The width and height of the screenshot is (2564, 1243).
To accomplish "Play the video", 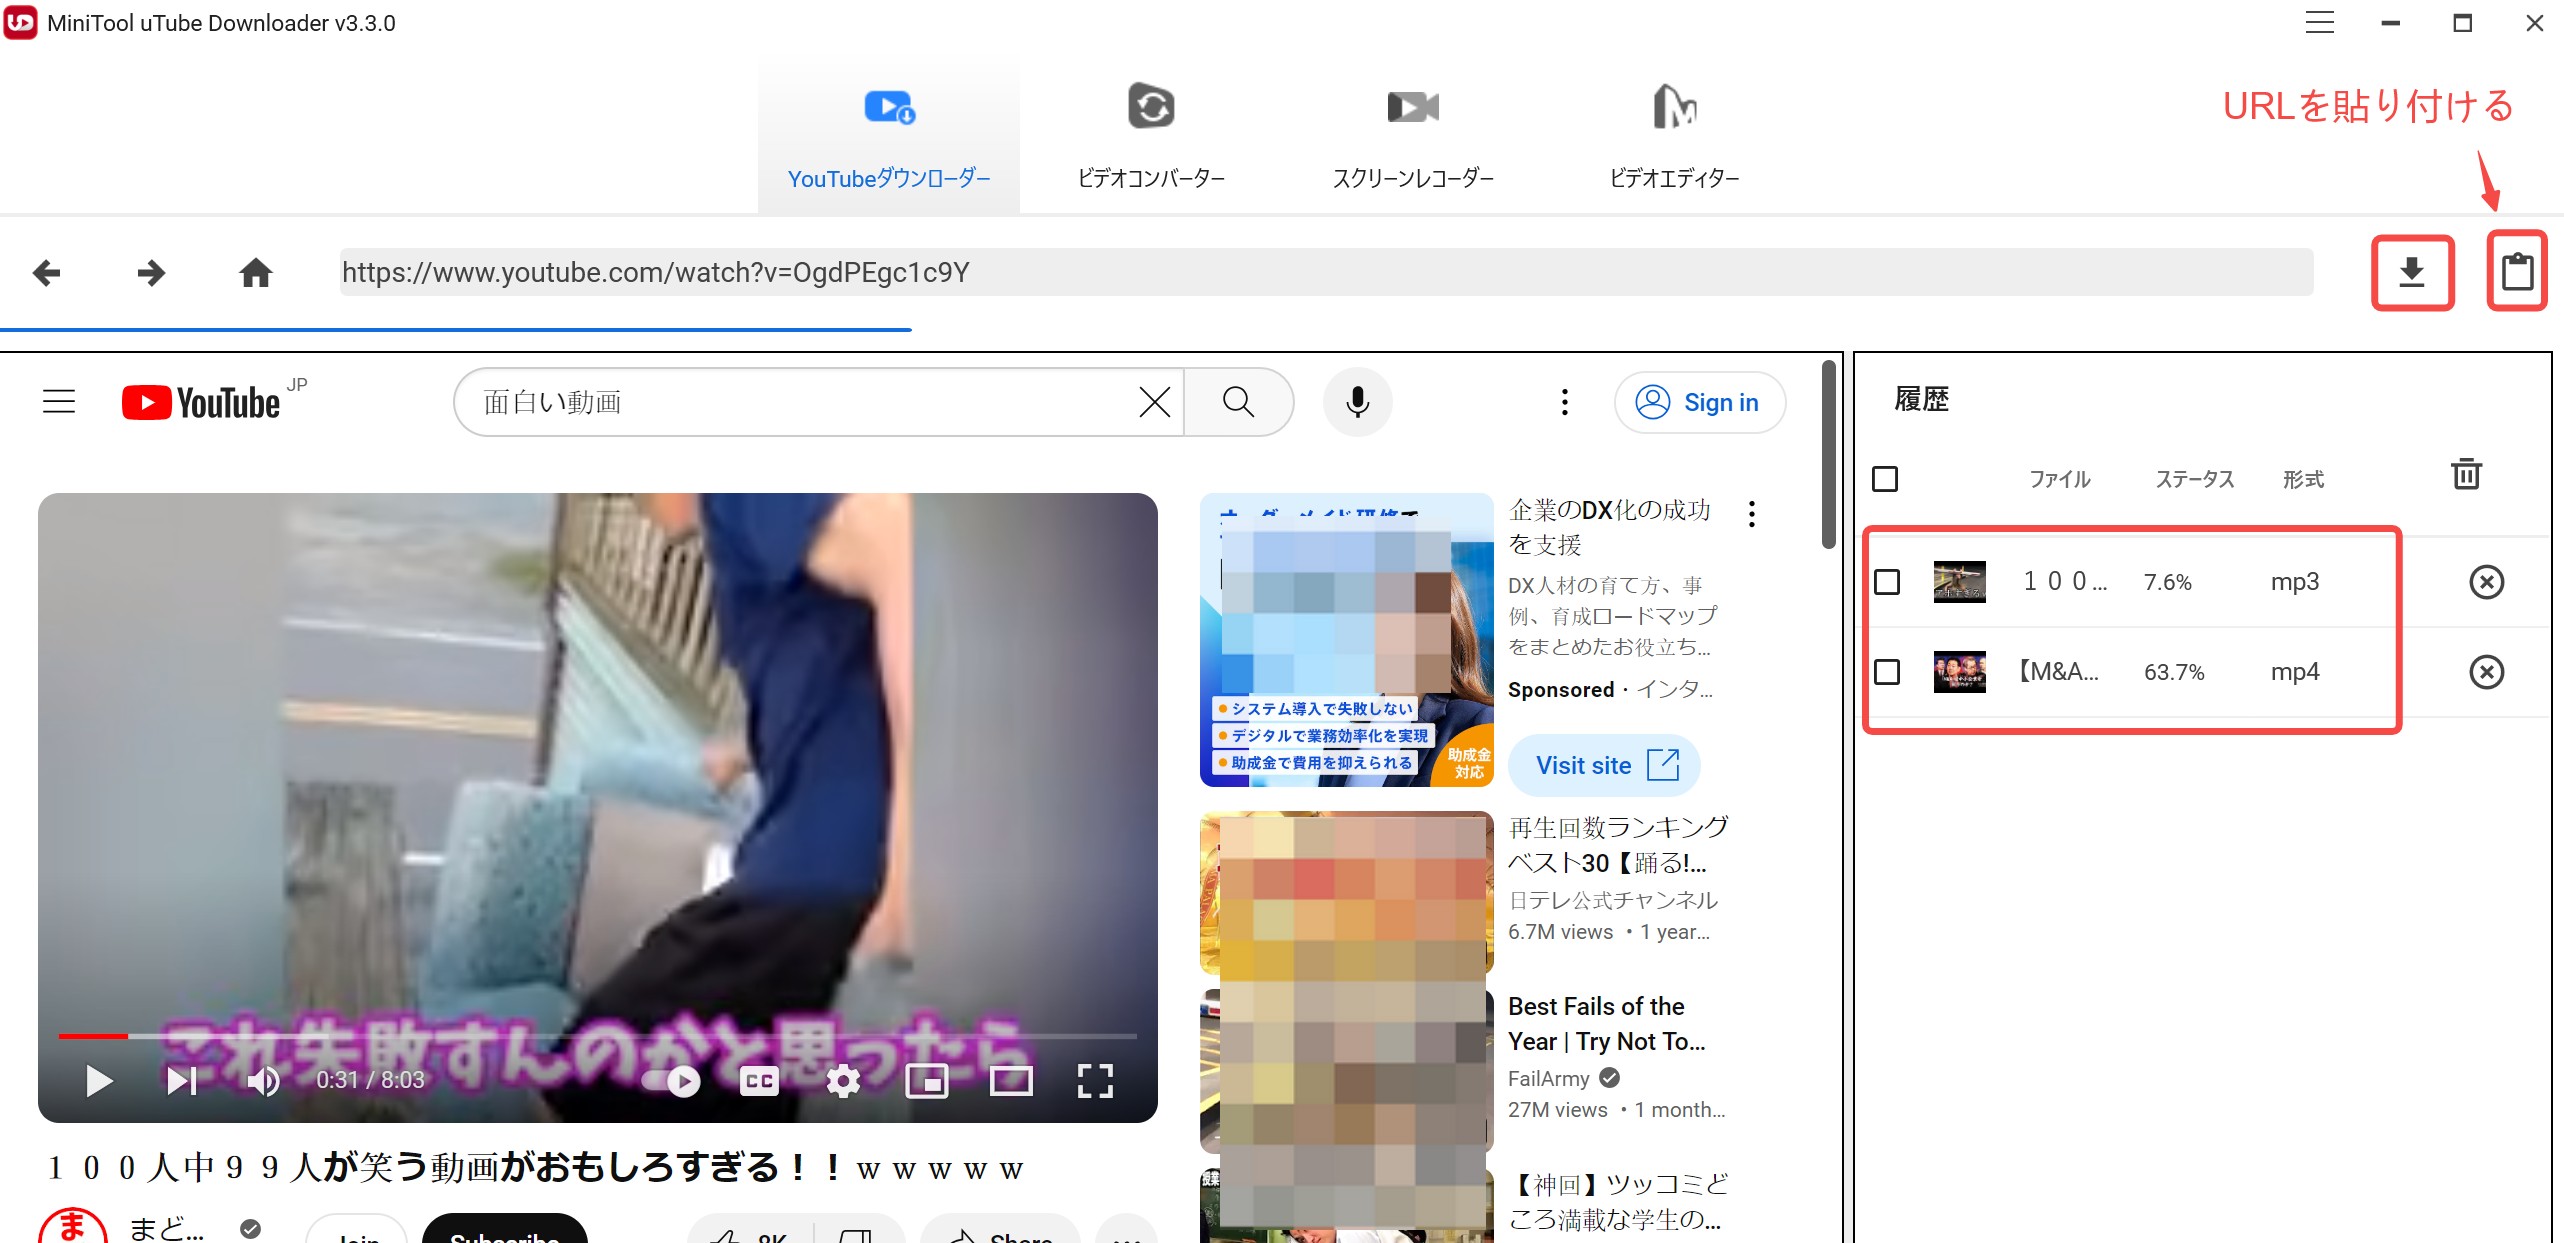I will pyautogui.click(x=98, y=1081).
